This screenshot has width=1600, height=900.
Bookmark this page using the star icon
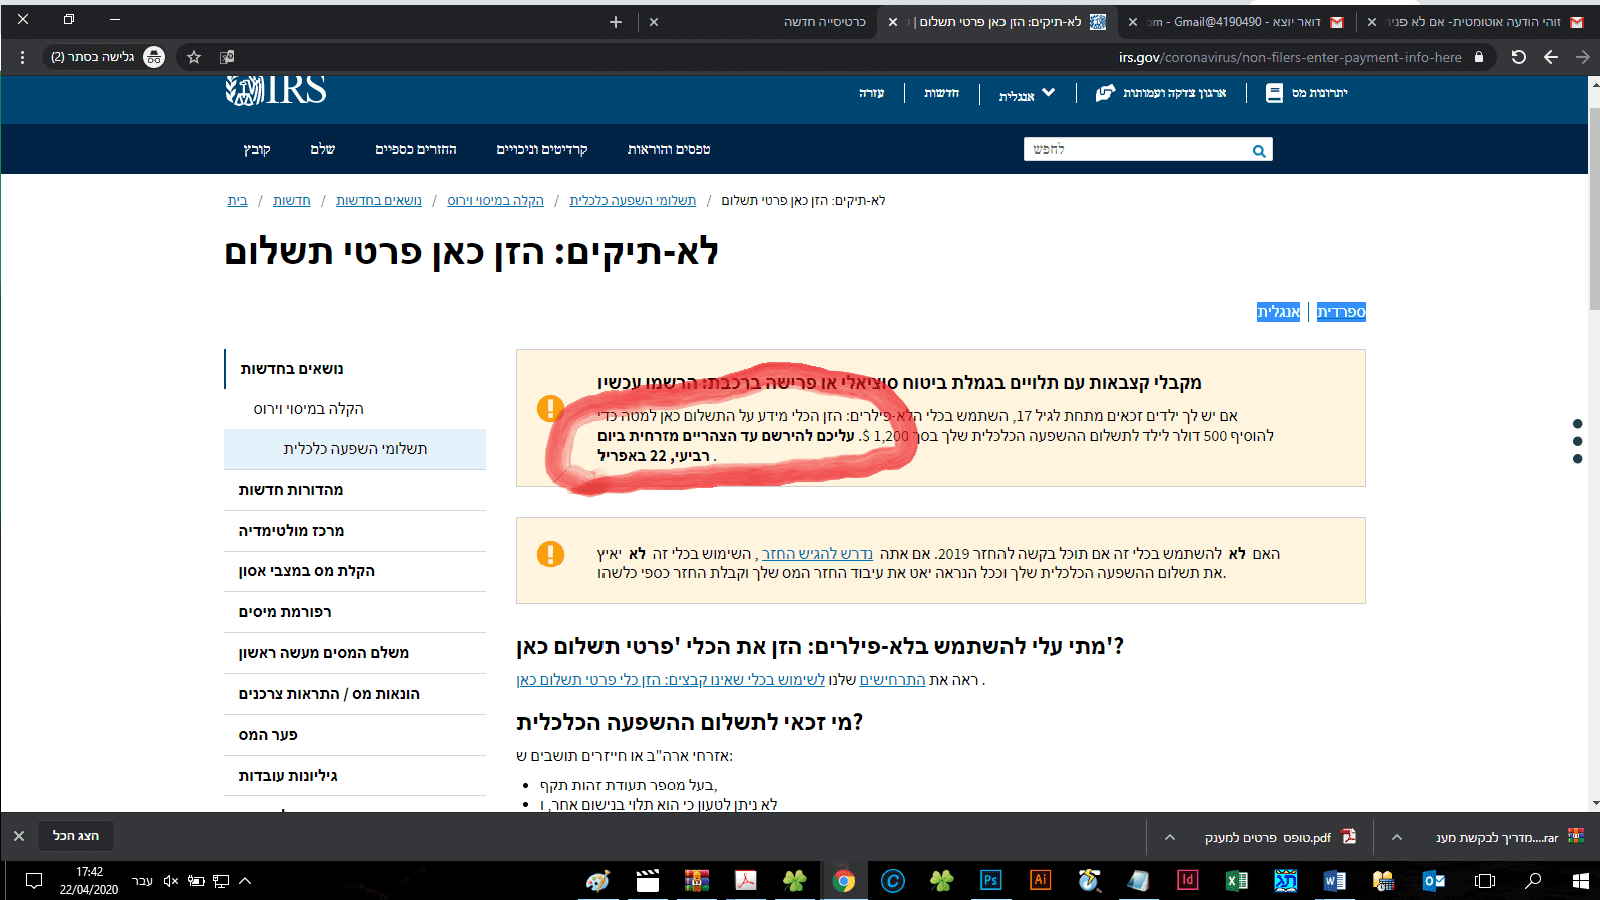193,57
